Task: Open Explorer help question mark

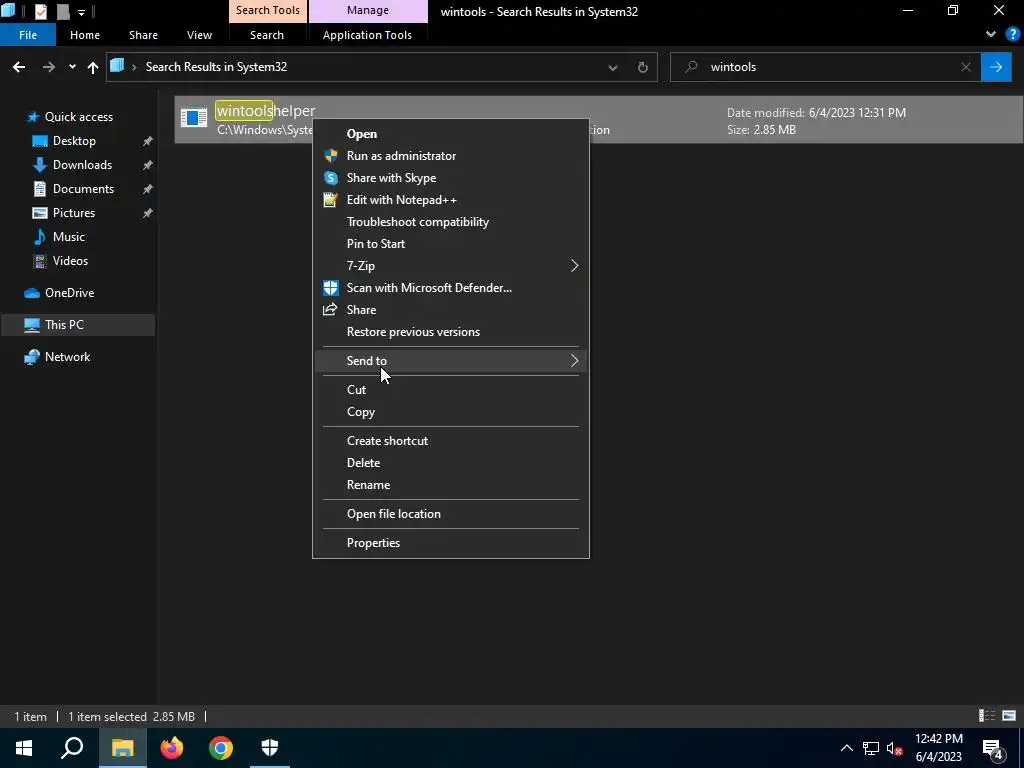Action: (1012, 34)
